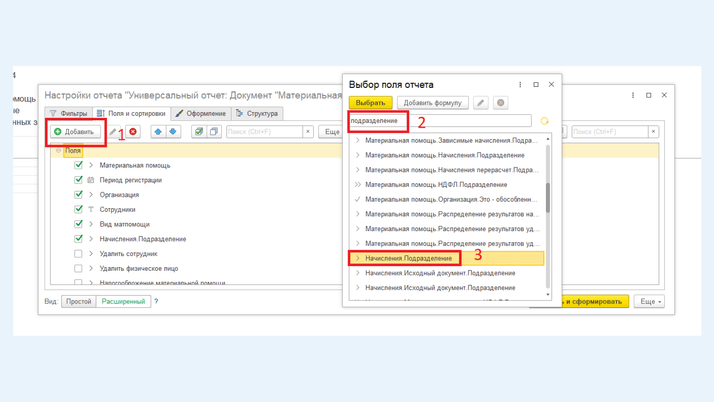Viewport: 714px width, 402px height.
Task: Click the red delete icon in fields toolbar
Action: pos(133,132)
